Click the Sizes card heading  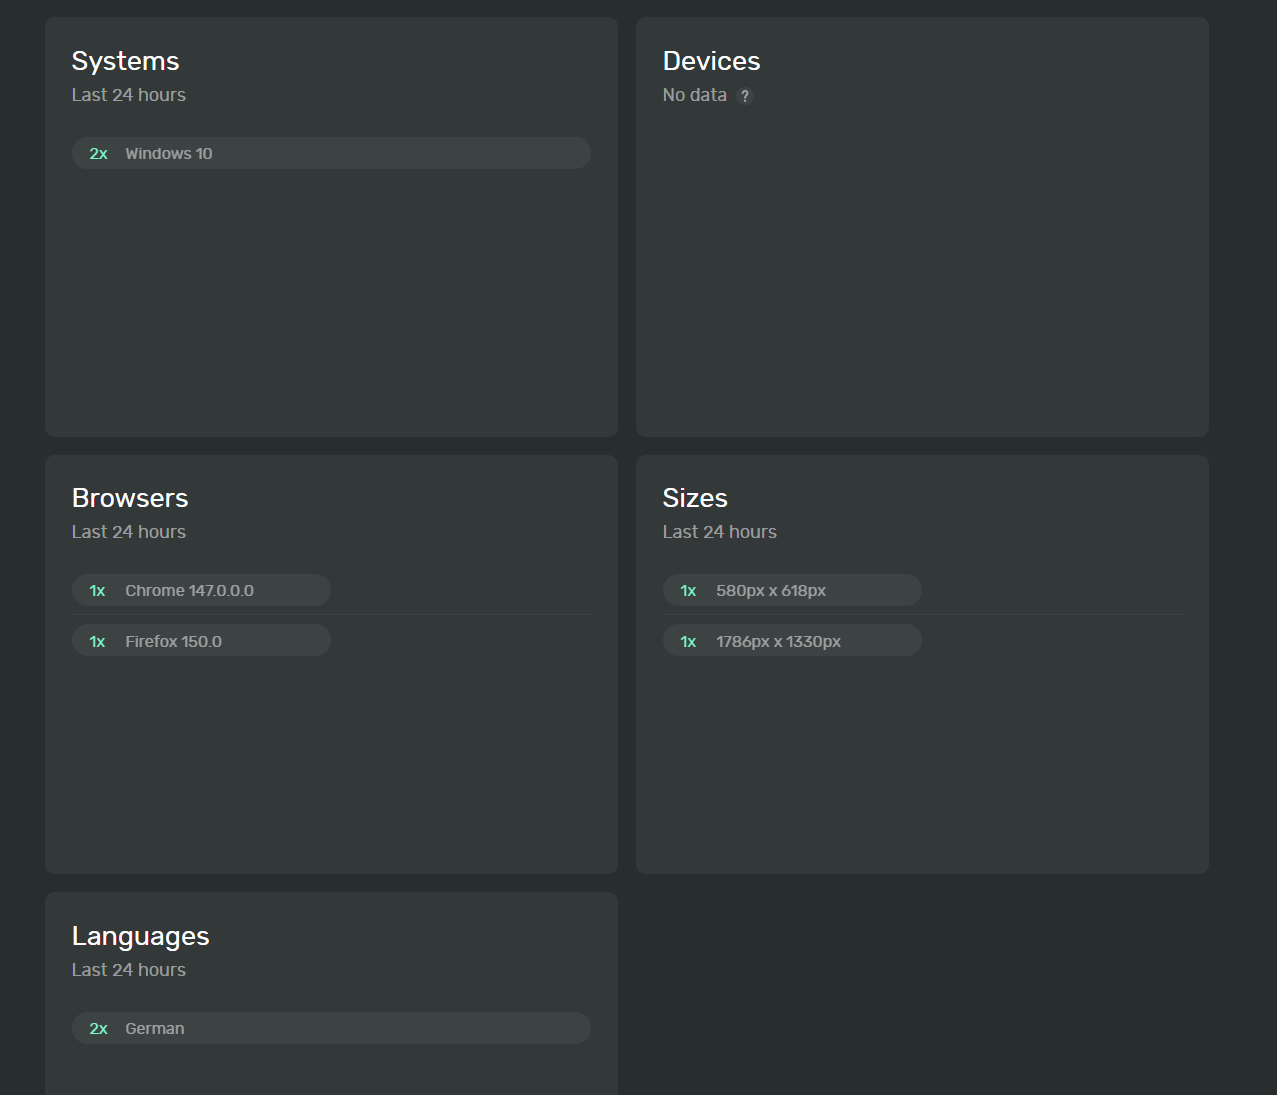pyautogui.click(x=695, y=498)
